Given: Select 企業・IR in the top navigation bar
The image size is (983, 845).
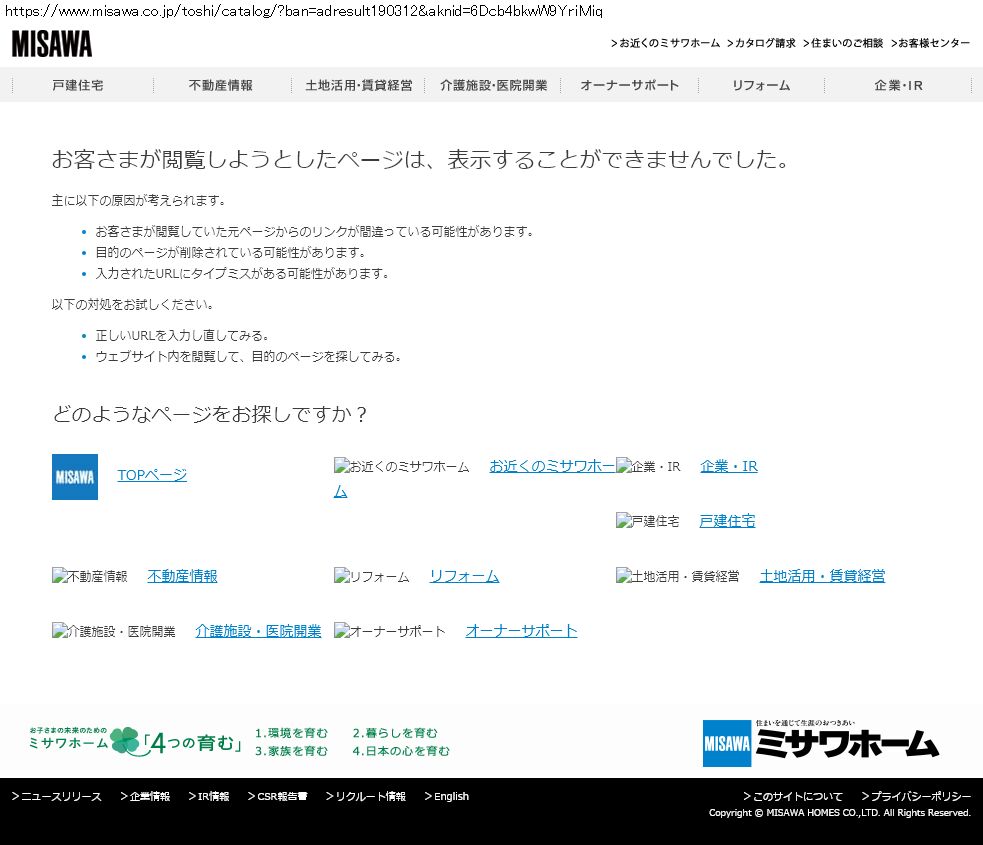Looking at the screenshot, I should pyautogui.click(x=898, y=85).
